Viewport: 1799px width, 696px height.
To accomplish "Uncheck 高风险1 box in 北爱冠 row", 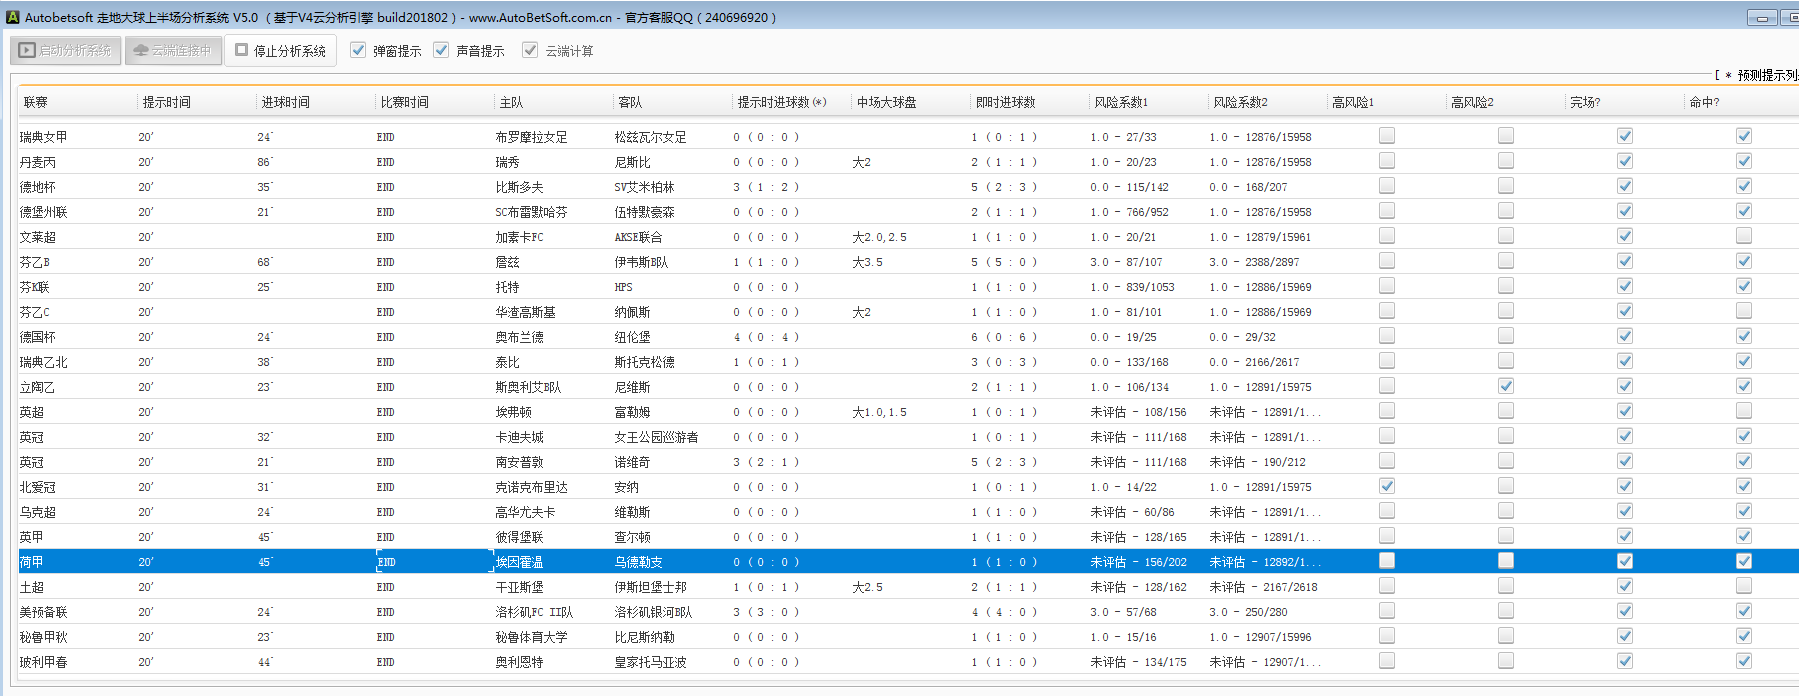I will [x=1387, y=486].
